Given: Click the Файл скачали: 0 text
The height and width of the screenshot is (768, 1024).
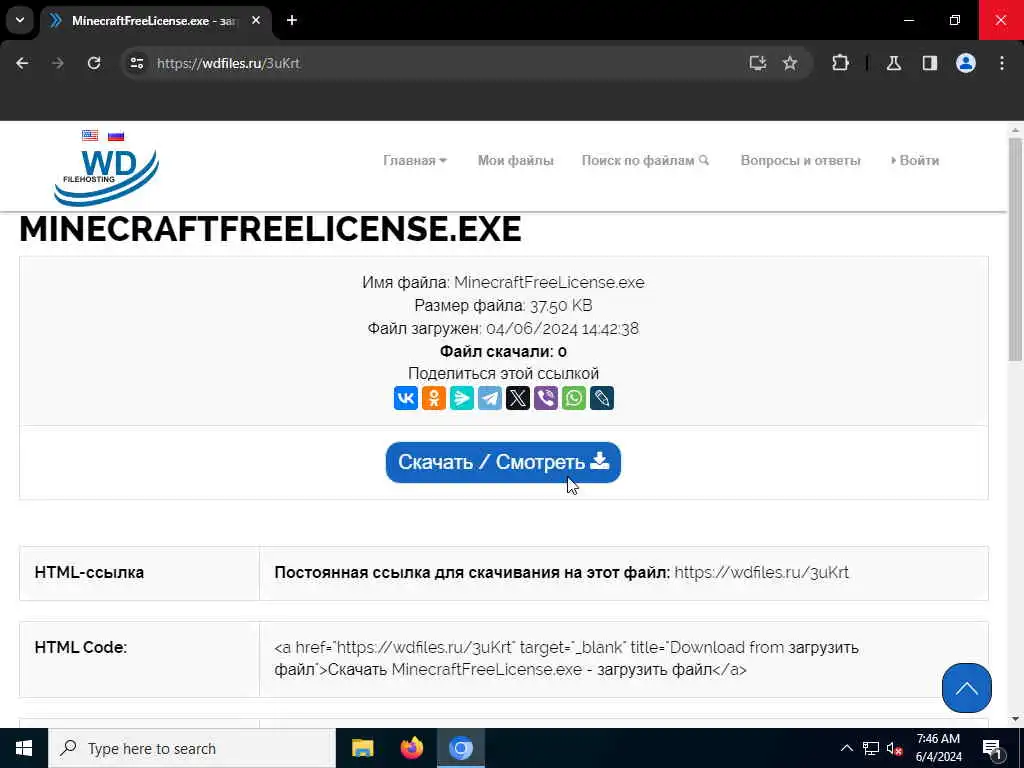Looking at the screenshot, I should click(503, 351).
